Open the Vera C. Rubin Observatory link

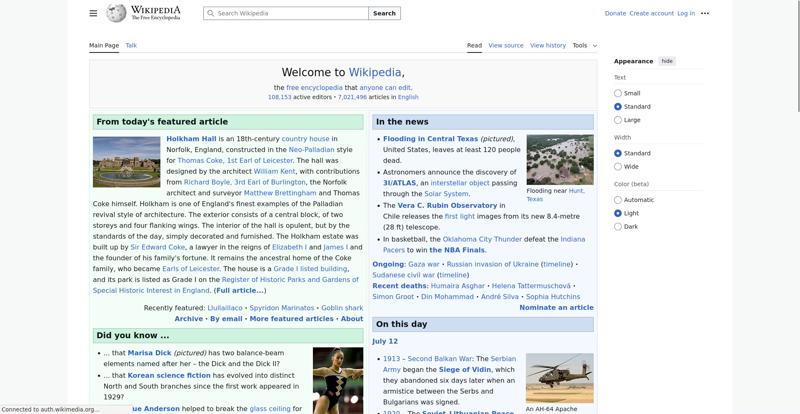tap(447, 205)
